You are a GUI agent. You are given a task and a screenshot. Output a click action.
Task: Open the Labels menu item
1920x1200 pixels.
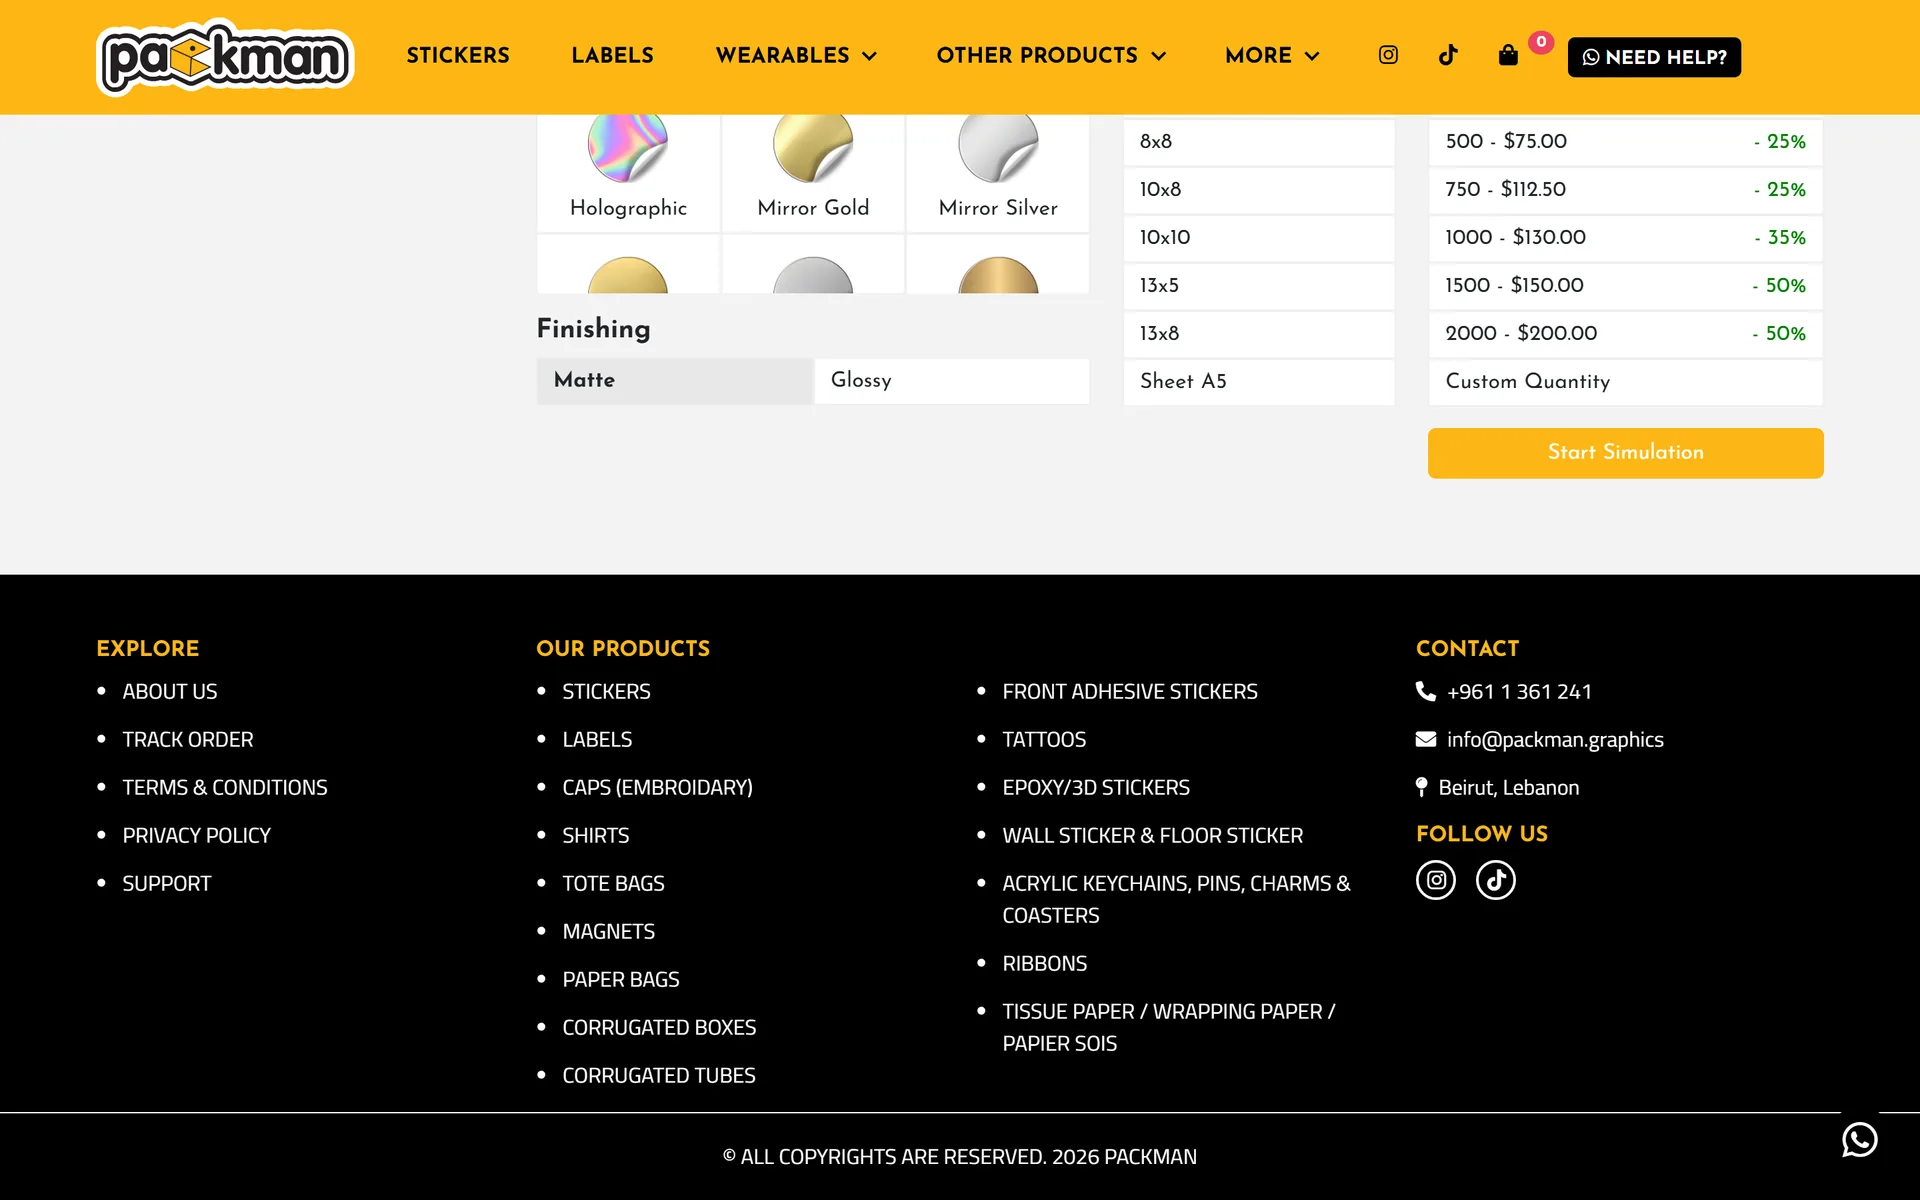(612, 56)
